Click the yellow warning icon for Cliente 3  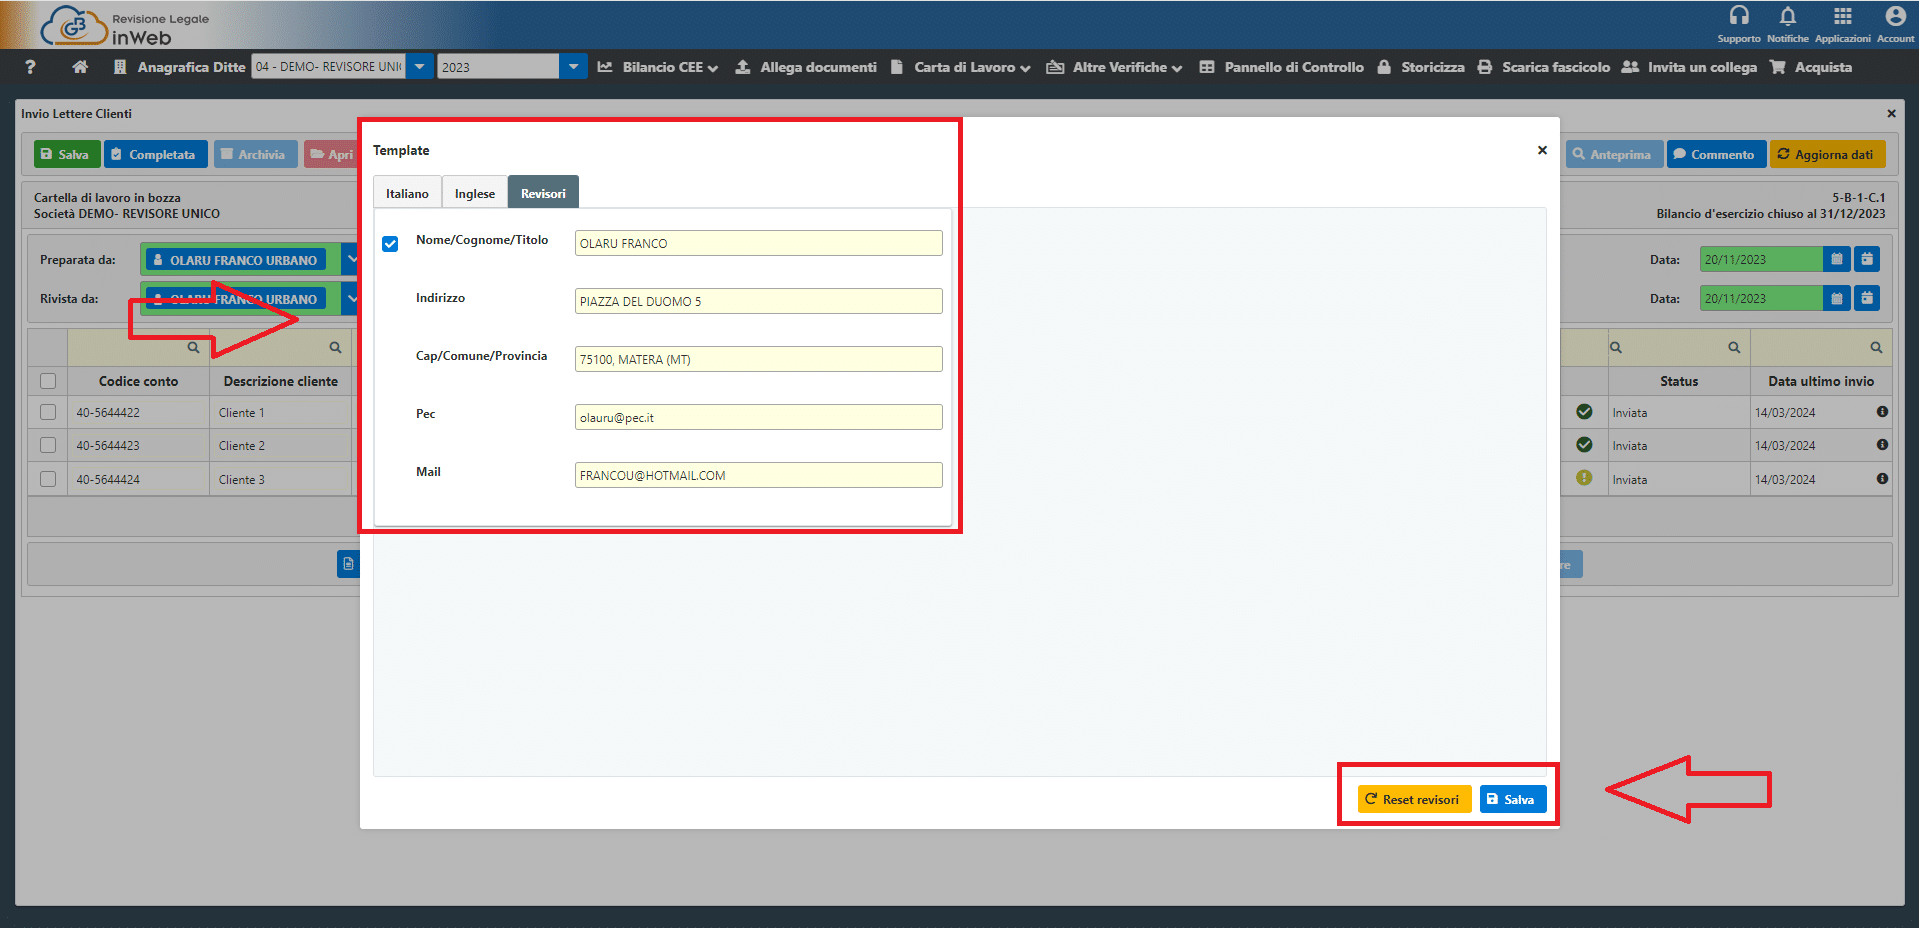1584,478
